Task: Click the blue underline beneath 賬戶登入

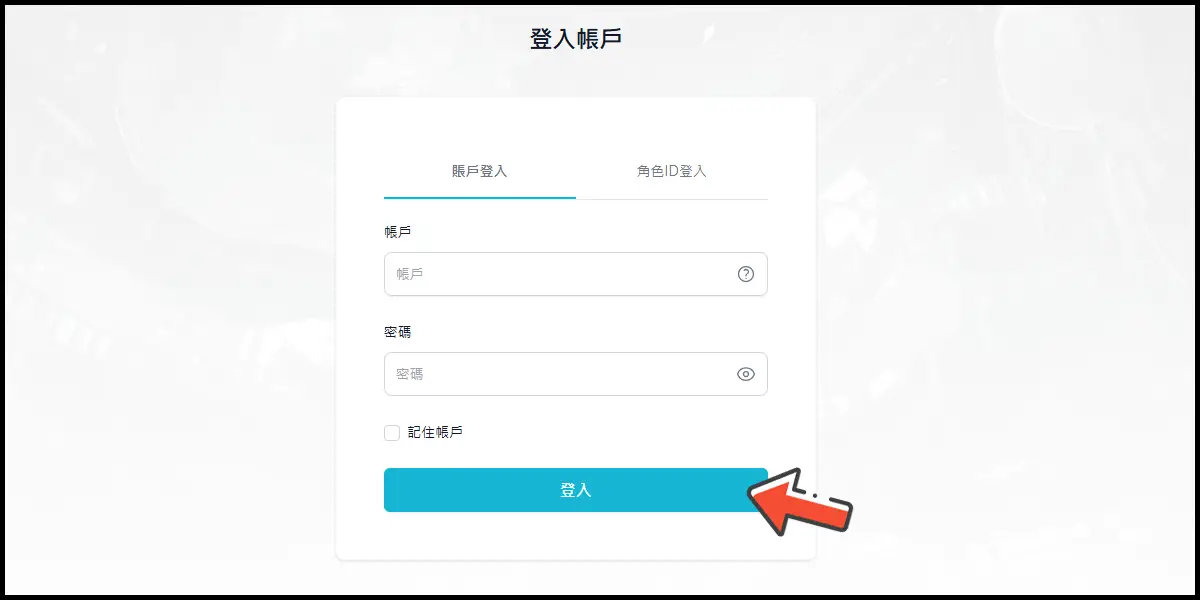Action: click(x=480, y=198)
